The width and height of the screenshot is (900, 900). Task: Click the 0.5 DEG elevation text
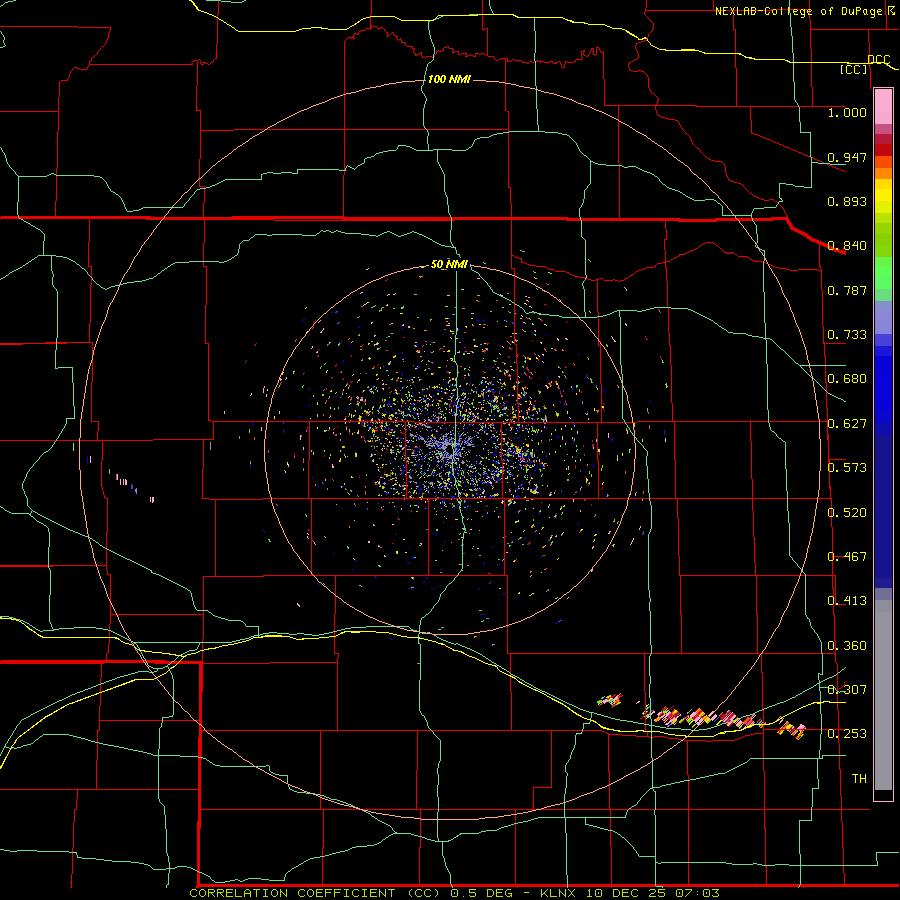[480, 893]
